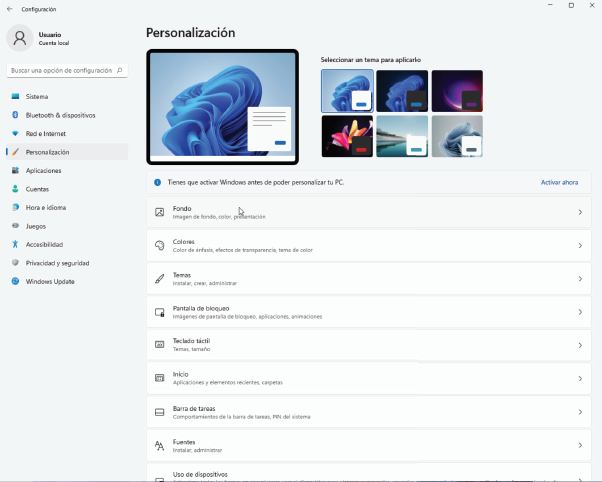Open Privacidad y seguridad label

(x=57, y=263)
